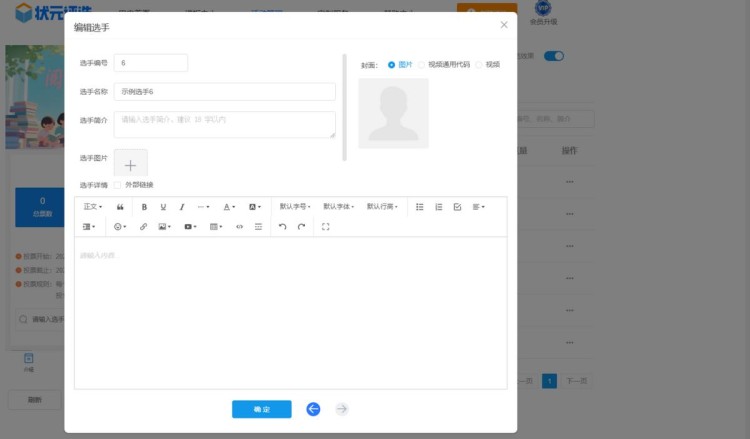750x439 pixels.
Task: Select the 视频 cover radio button
Action: pyautogui.click(x=479, y=64)
